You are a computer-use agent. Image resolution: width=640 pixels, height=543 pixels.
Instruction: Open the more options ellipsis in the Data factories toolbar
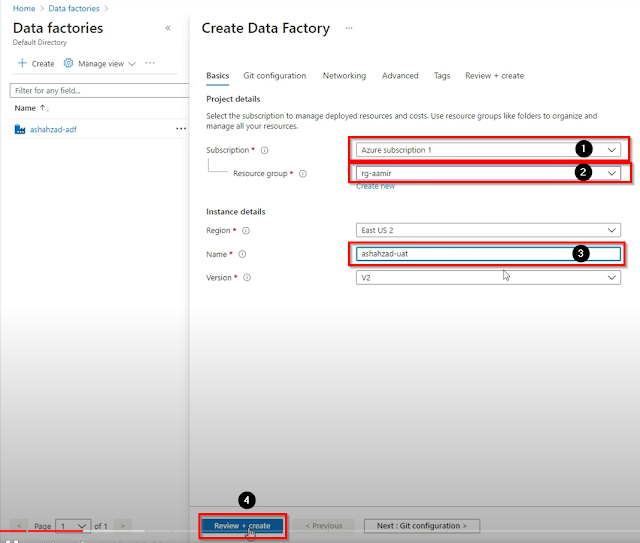coord(150,63)
